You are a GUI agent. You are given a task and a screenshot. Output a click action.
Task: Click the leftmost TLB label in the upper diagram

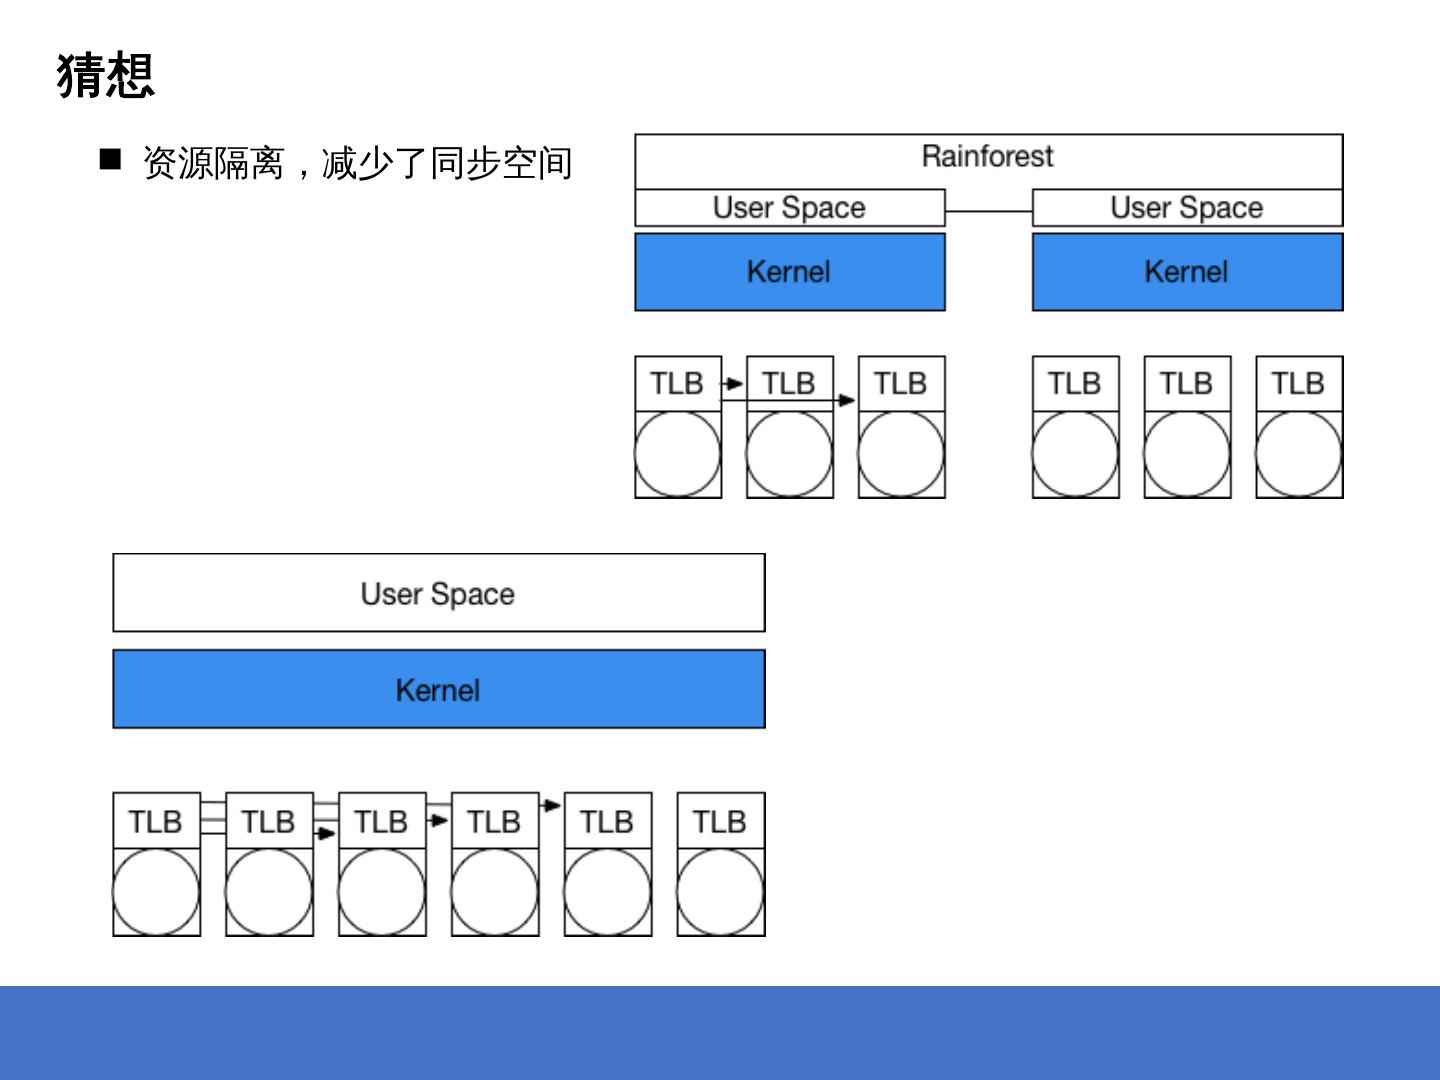point(677,383)
